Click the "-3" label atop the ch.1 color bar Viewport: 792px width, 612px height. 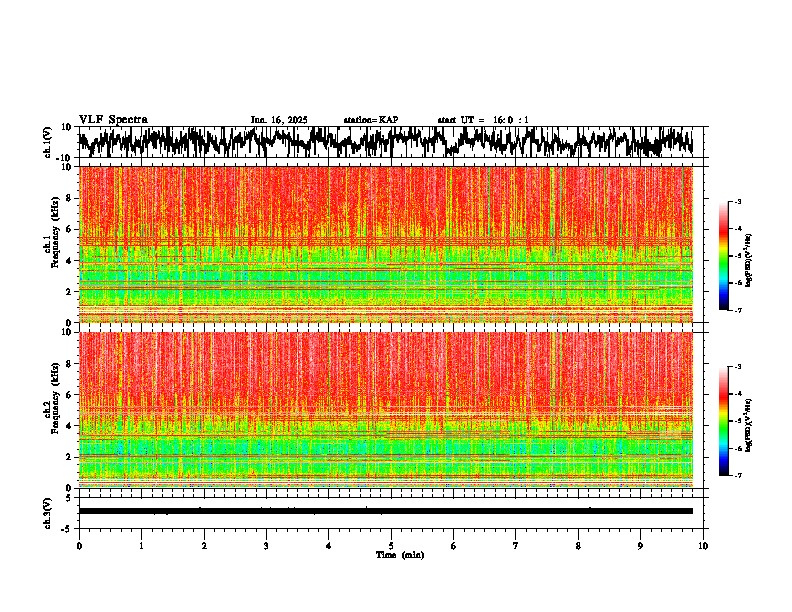[x=737, y=201]
